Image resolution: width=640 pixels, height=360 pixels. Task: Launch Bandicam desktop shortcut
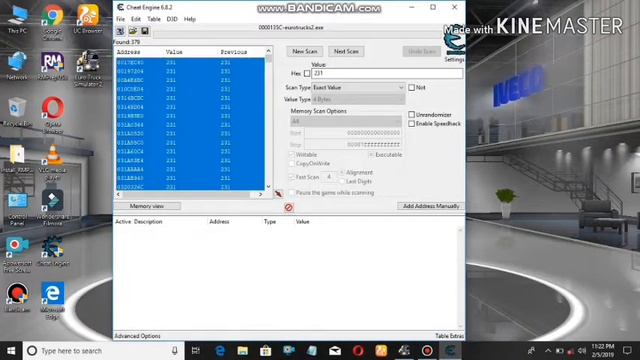click(17, 297)
